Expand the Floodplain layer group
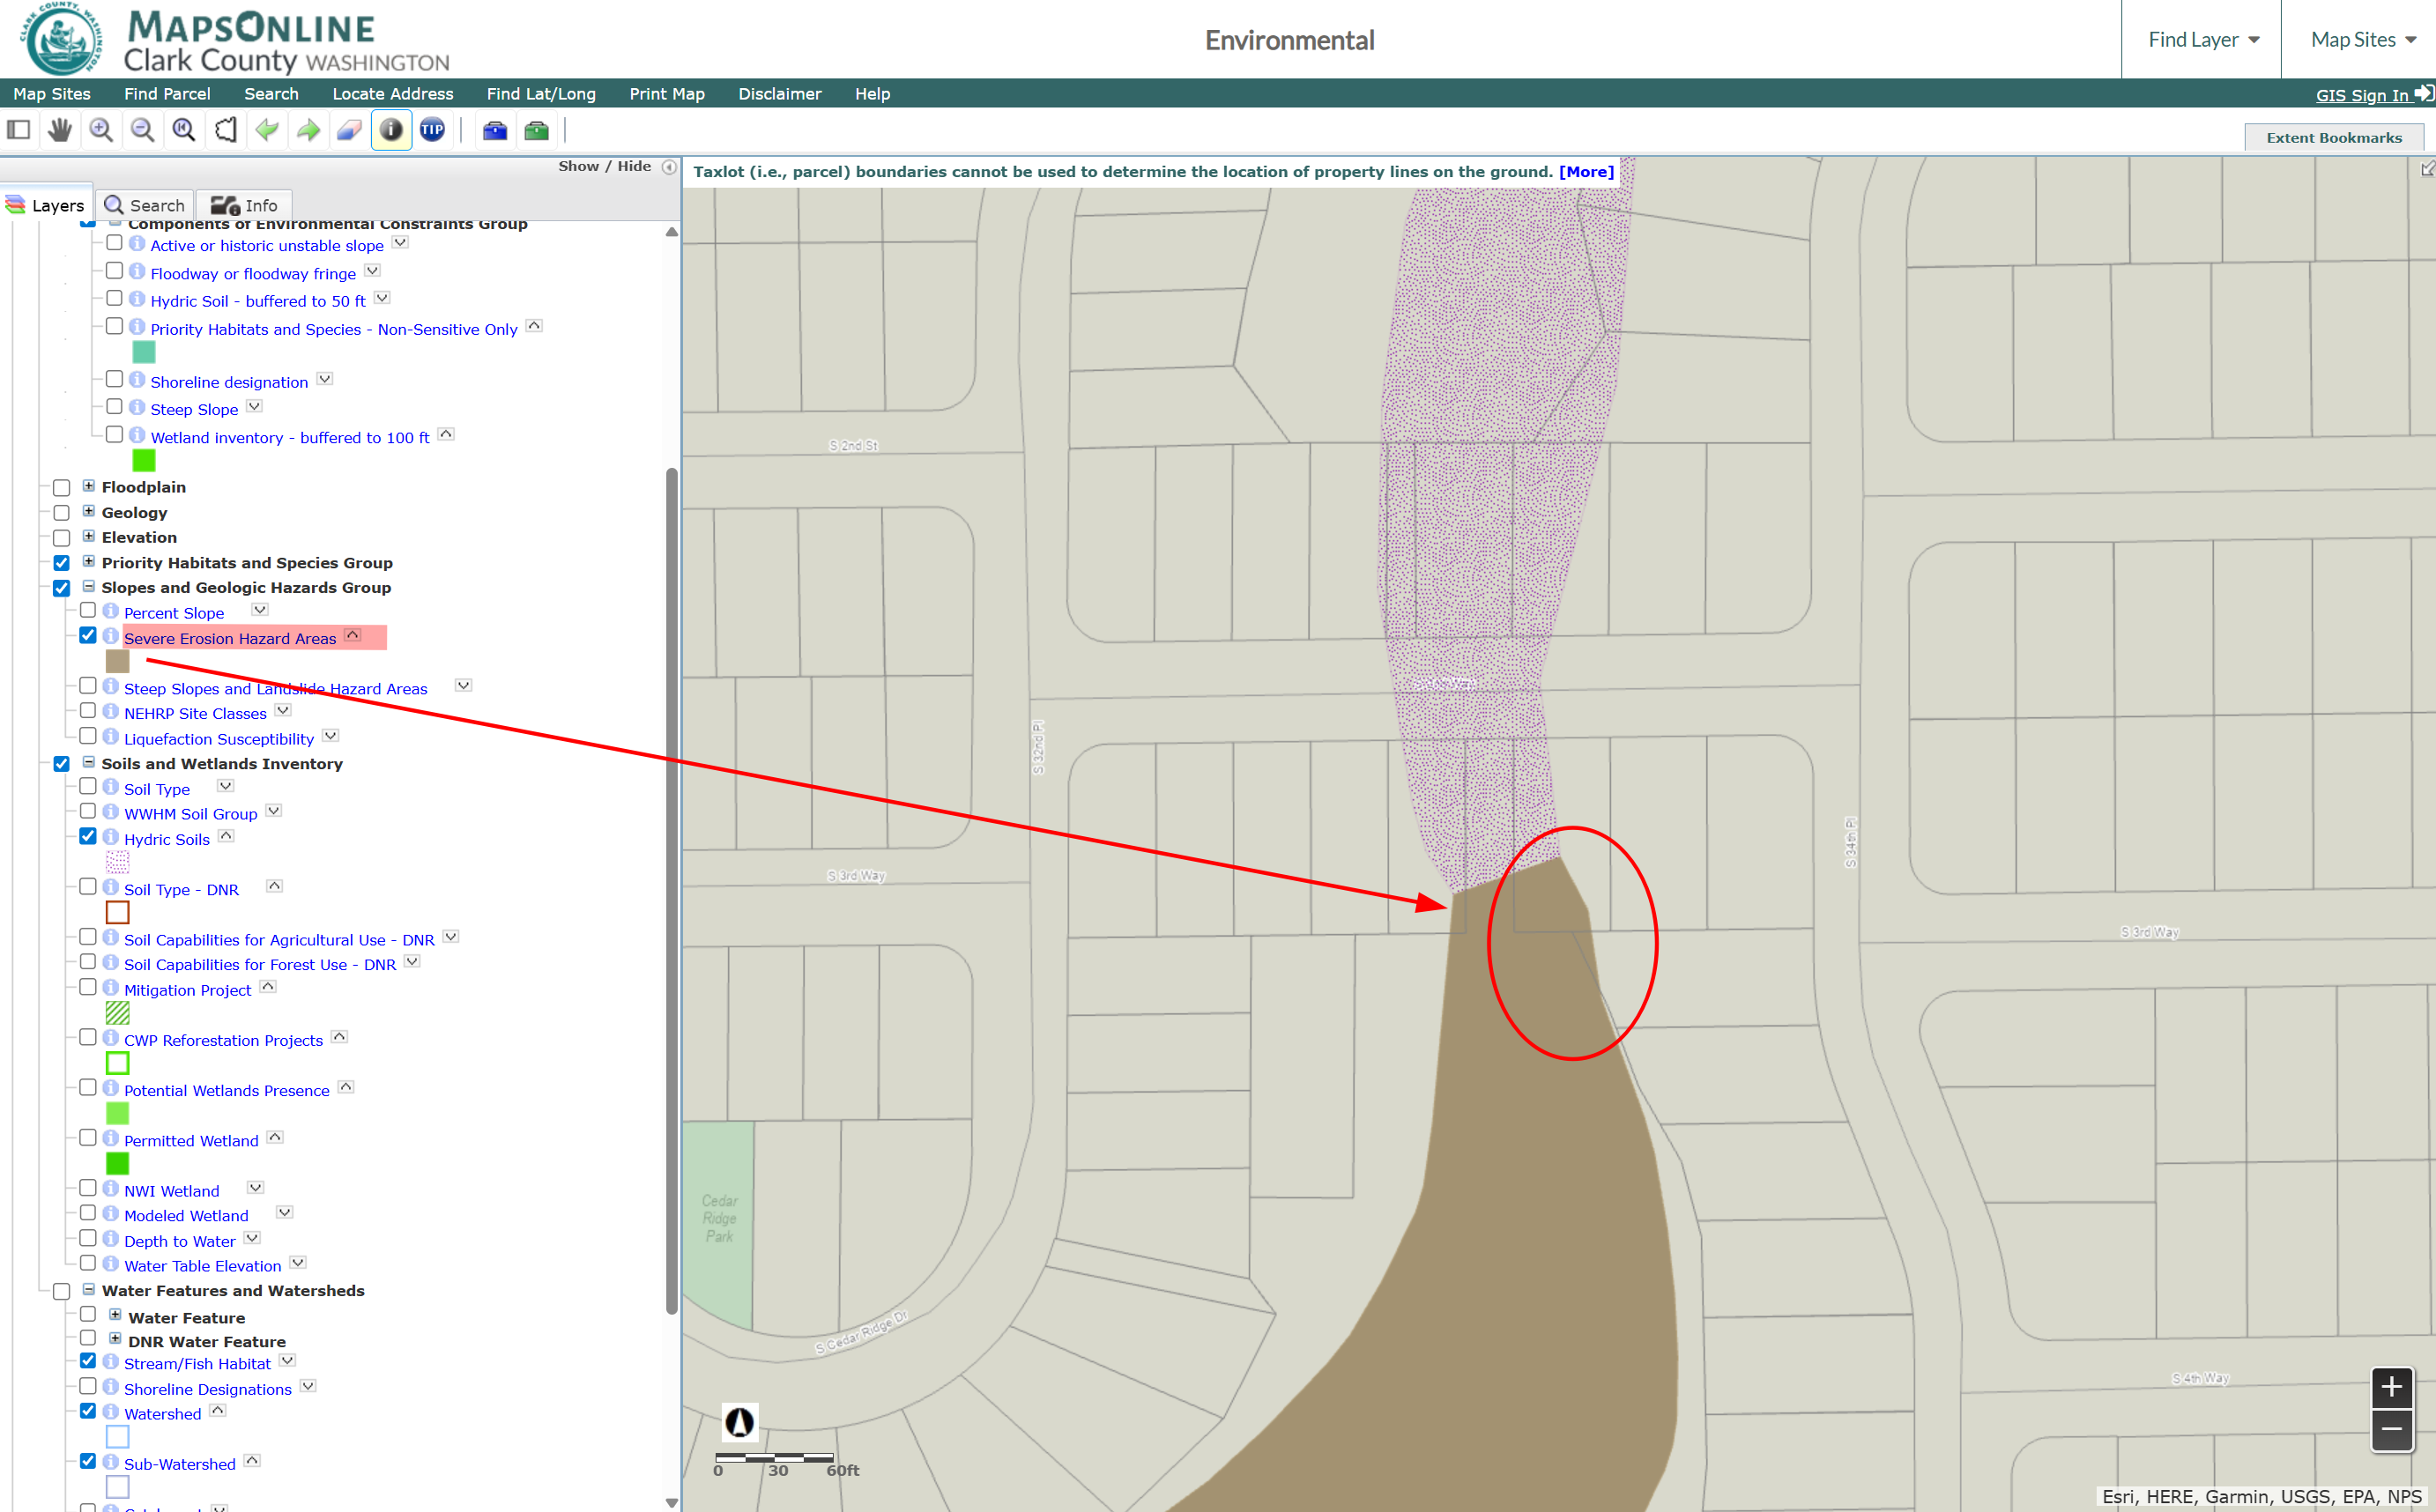This screenshot has height=1512, width=2436. (x=88, y=487)
